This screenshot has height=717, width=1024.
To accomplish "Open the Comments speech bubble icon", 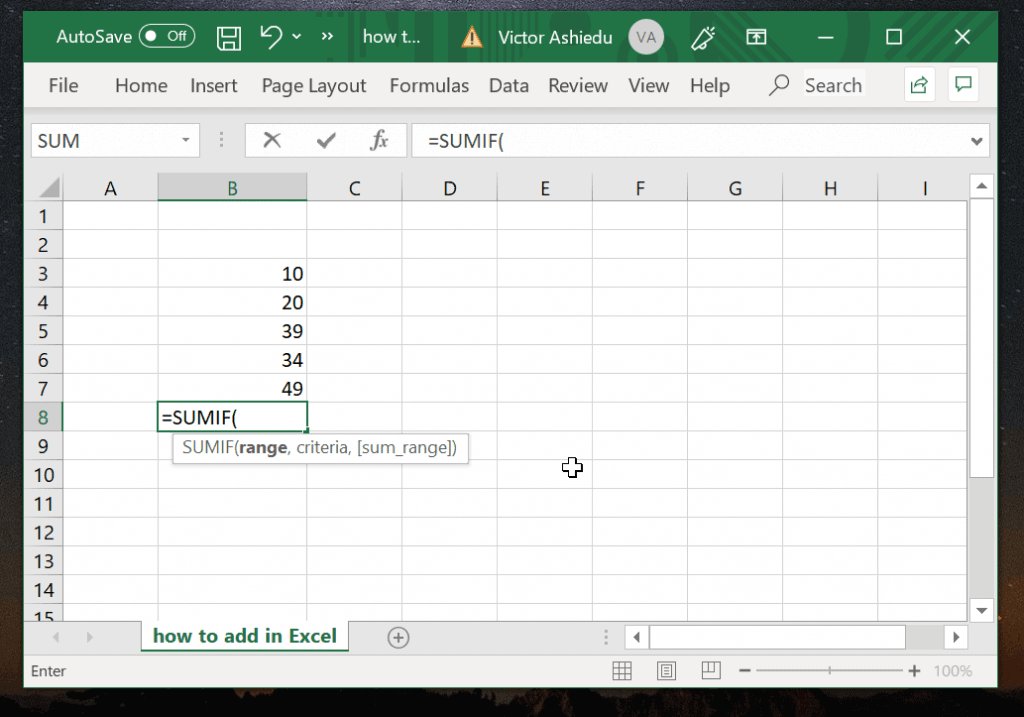I will [x=963, y=84].
